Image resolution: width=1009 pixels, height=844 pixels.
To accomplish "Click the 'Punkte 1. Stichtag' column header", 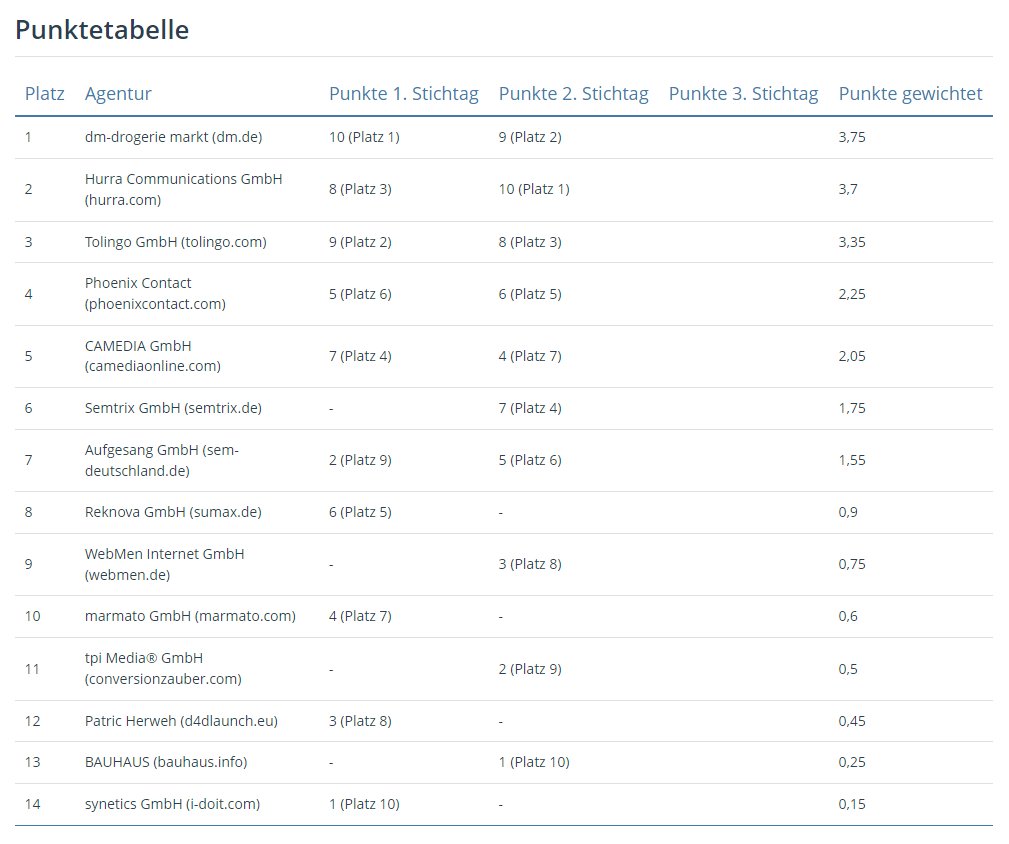I will (x=403, y=94).
